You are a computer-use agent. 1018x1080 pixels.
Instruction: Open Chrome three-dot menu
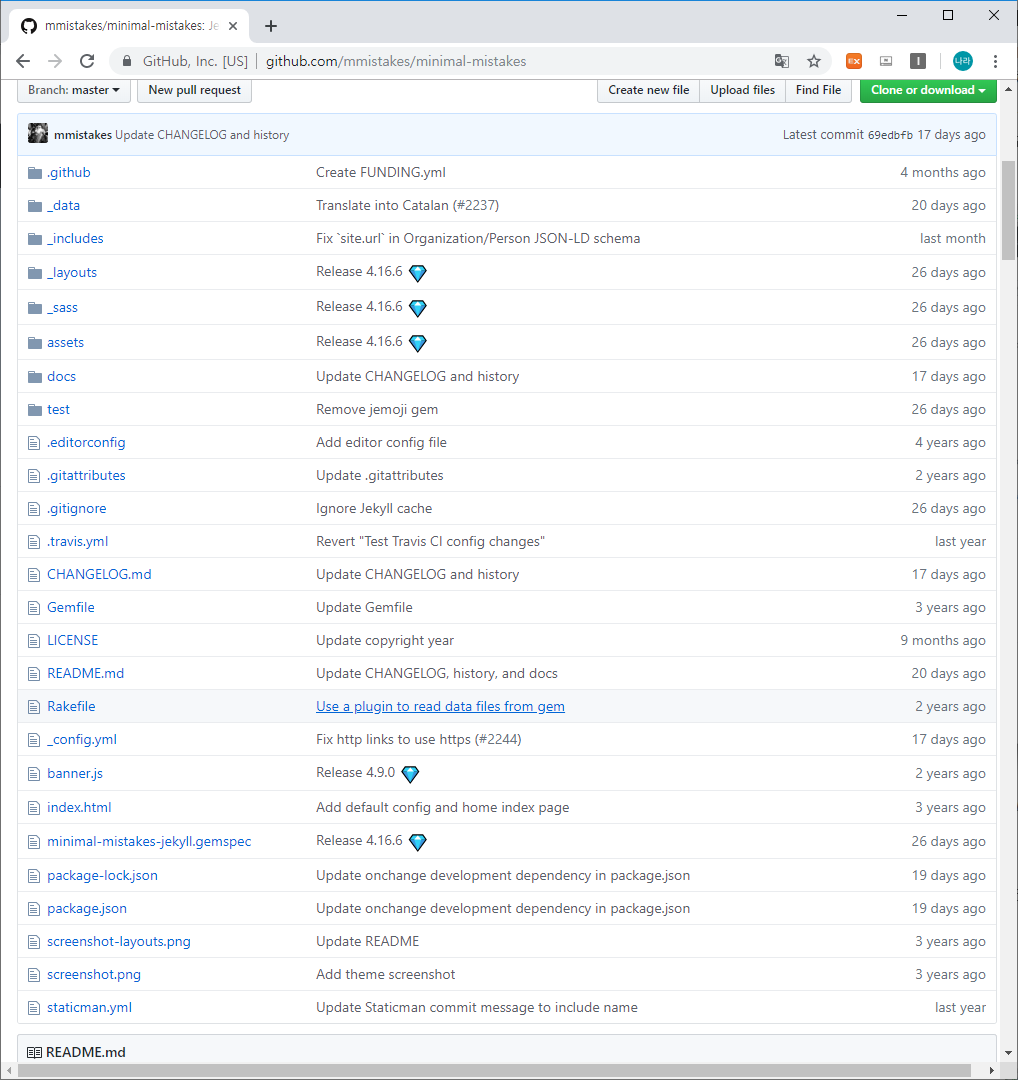point(995,61)
